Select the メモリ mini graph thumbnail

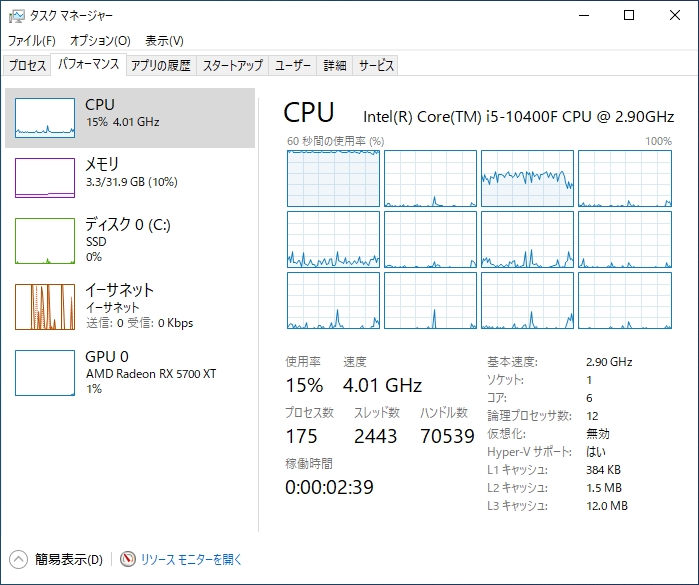[x=45, y=177]
